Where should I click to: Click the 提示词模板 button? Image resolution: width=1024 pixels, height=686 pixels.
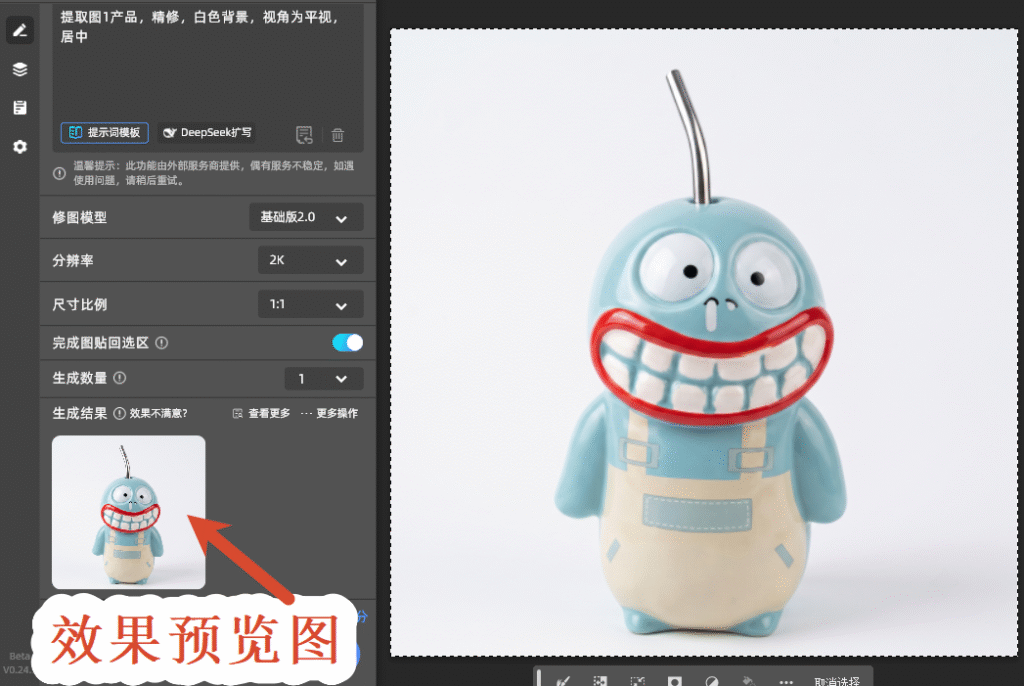tap(104, 133)
